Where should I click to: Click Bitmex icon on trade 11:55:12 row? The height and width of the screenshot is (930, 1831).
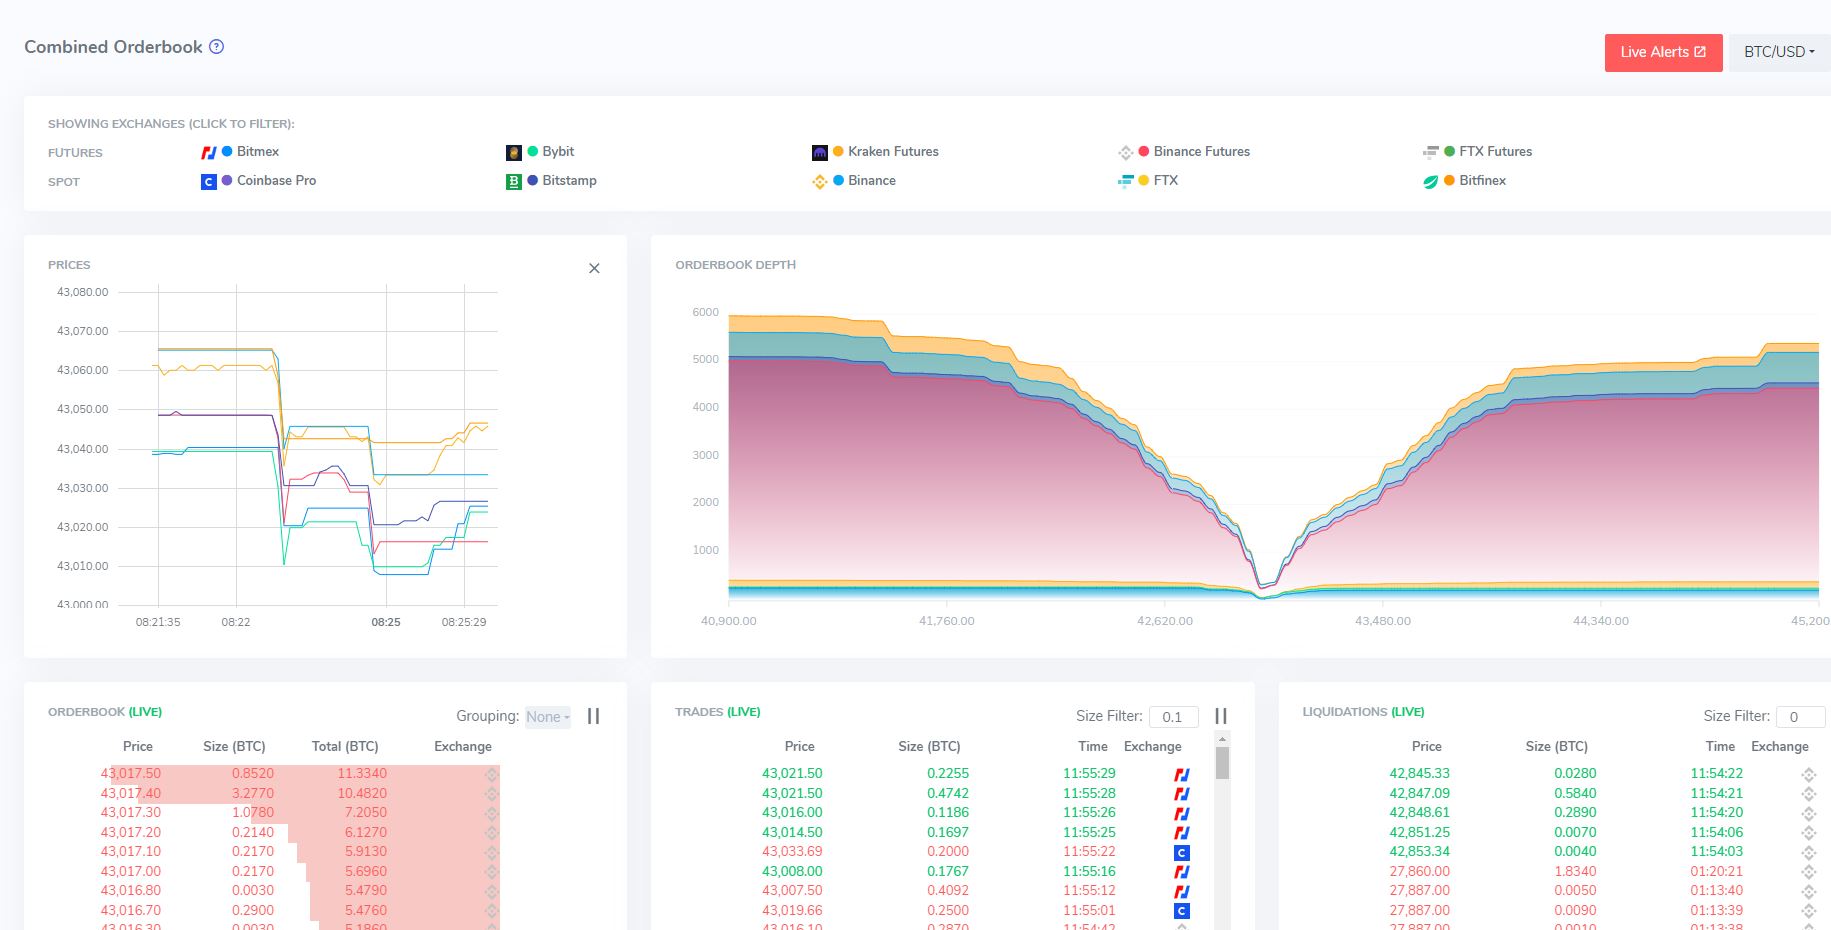coord(1181,891)
